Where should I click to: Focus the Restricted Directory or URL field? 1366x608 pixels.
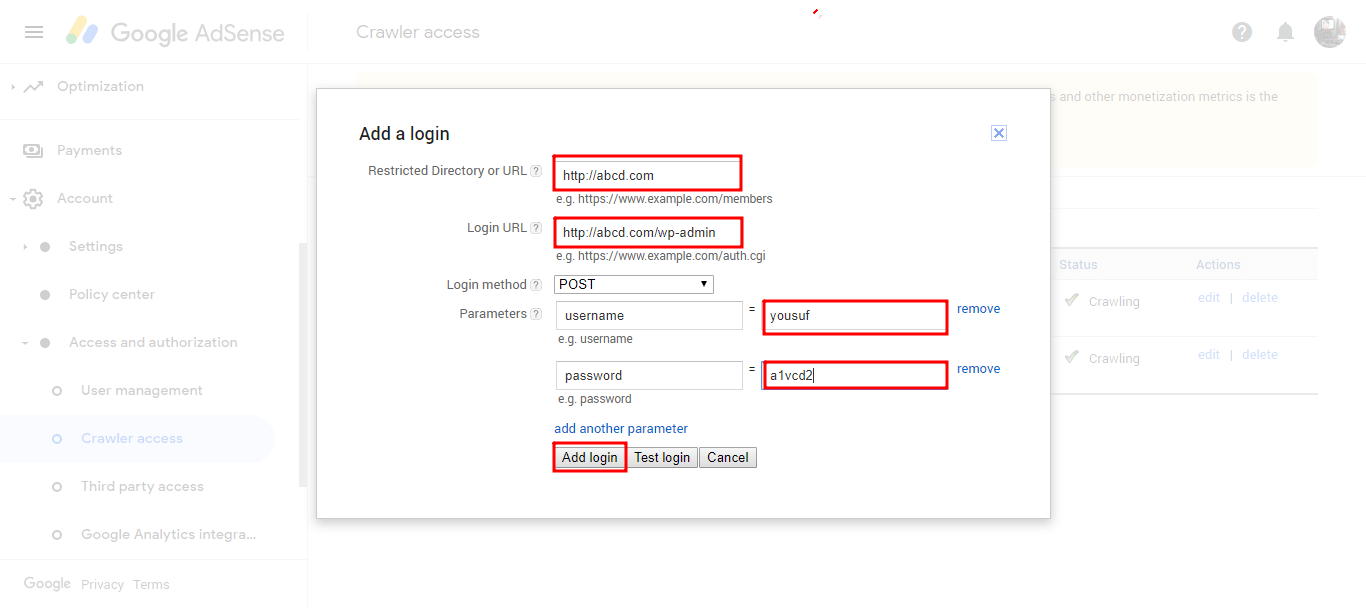648,174
